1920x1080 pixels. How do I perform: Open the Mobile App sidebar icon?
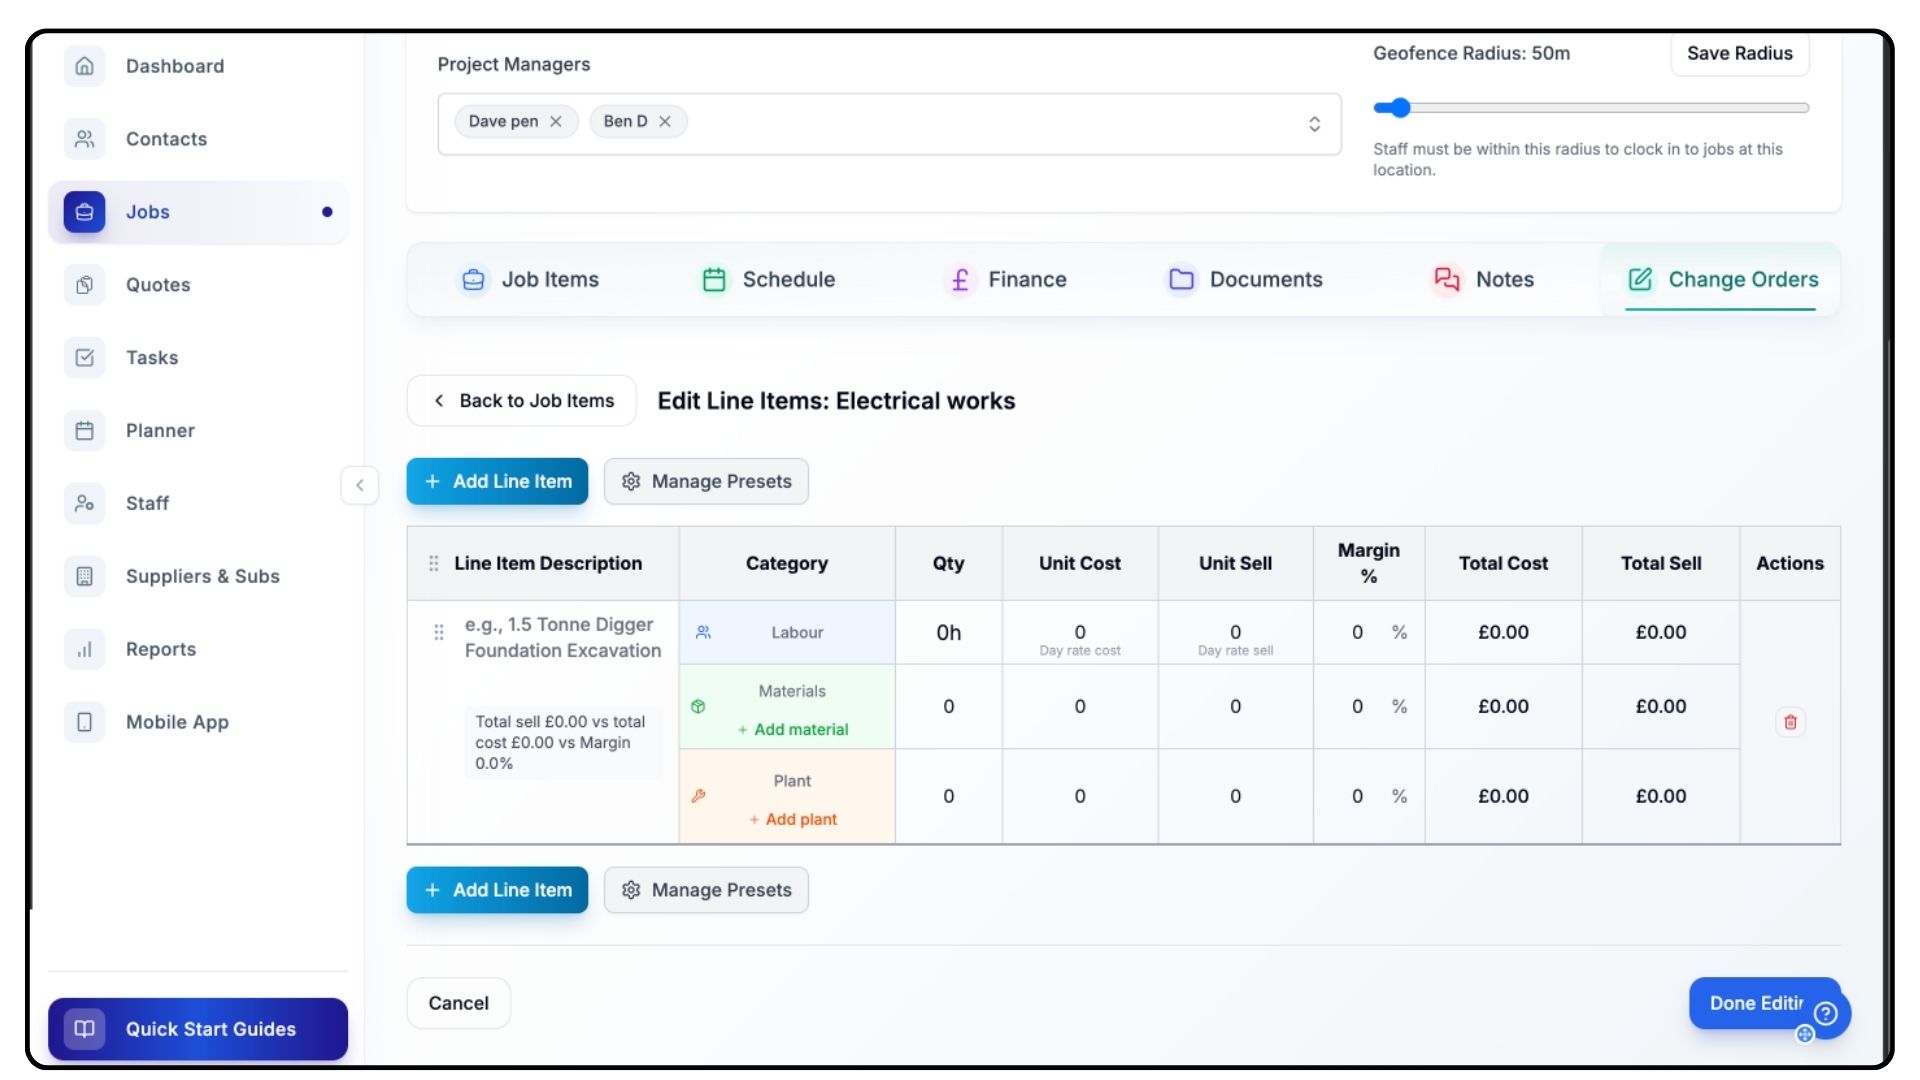click(85, 722)
